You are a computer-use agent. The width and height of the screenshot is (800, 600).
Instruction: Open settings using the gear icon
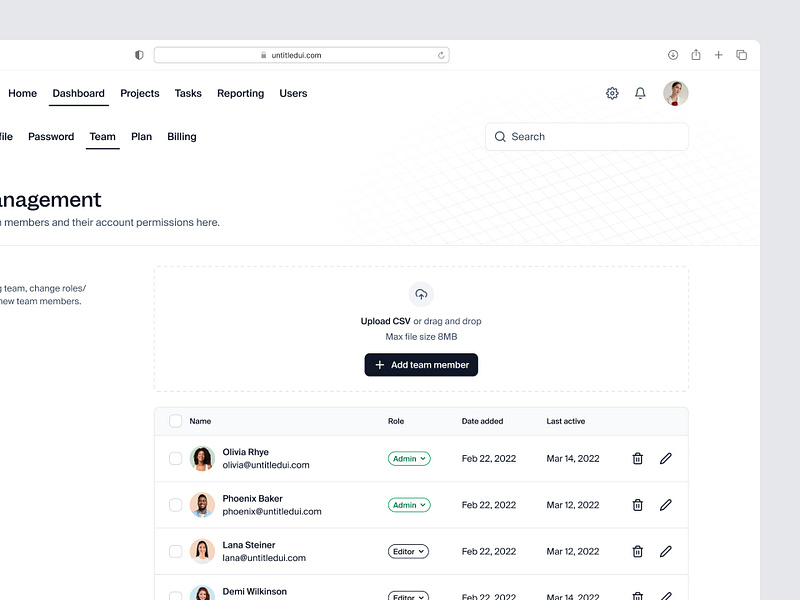point(611,92)
